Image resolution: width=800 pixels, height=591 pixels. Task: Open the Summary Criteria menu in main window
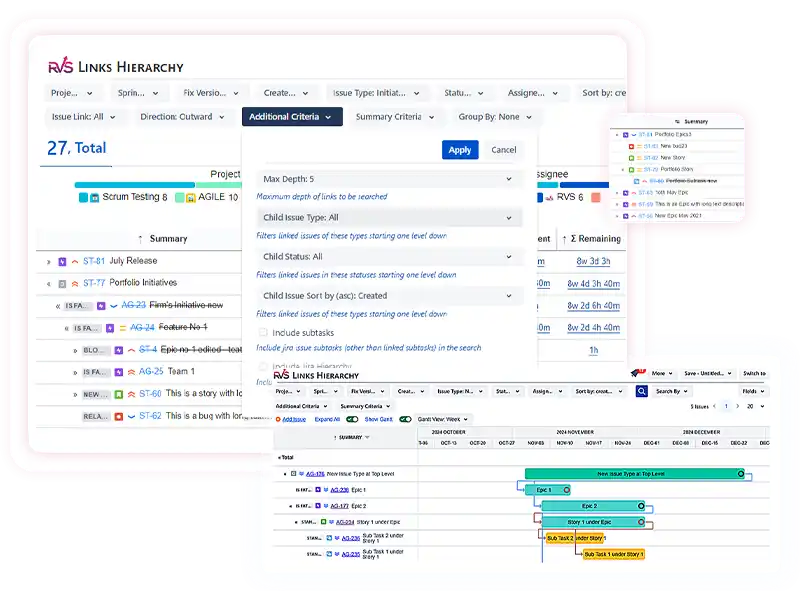coord(395,117)
